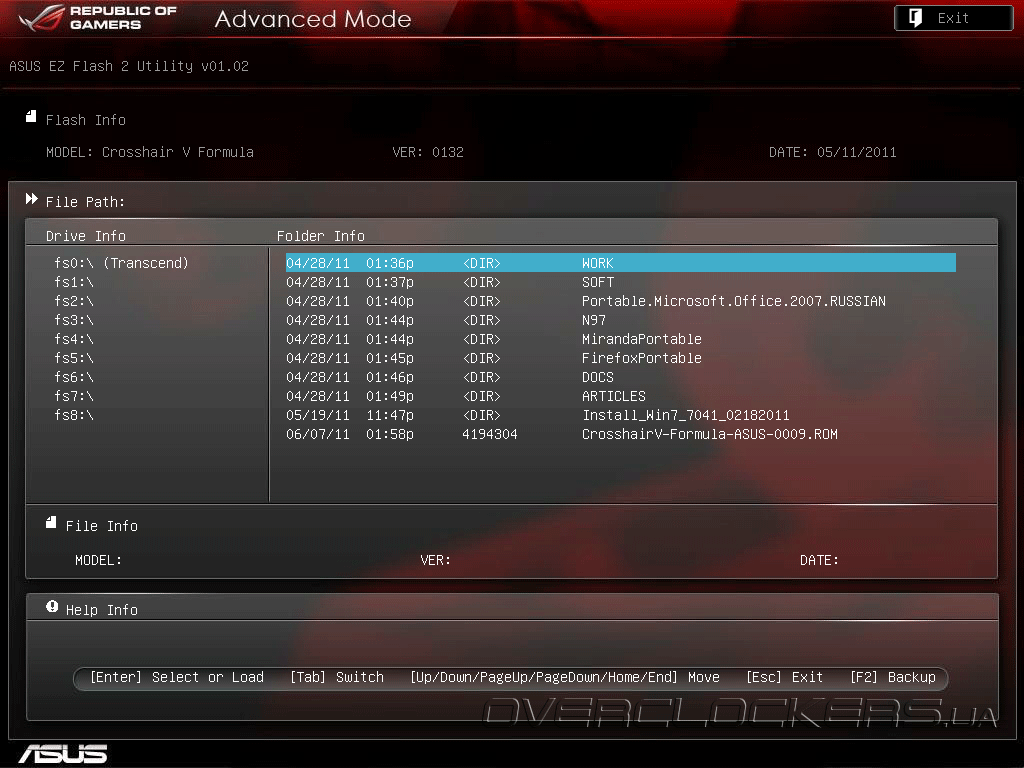Click DATE: 05/11/2011 text

click(x=832, y=152)
